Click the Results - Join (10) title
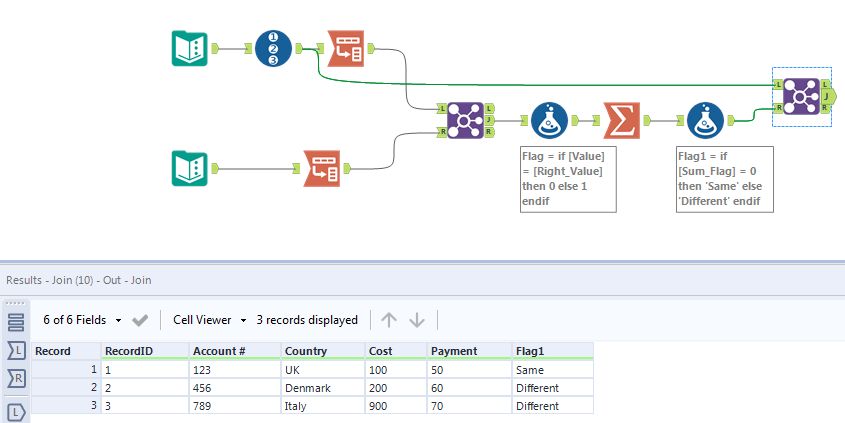The image size is (845, 423). tap(79, 280)
